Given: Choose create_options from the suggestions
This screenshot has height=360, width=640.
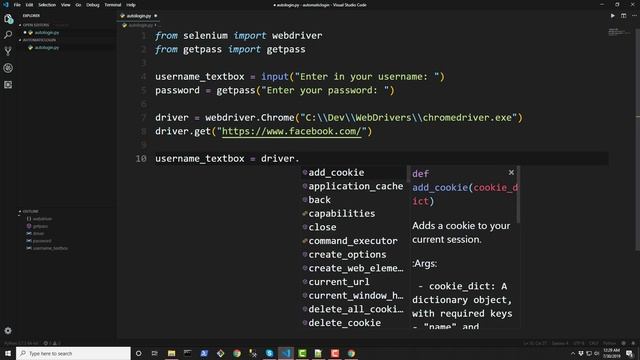Looking at the screenshot, I should tap(353, 255).
